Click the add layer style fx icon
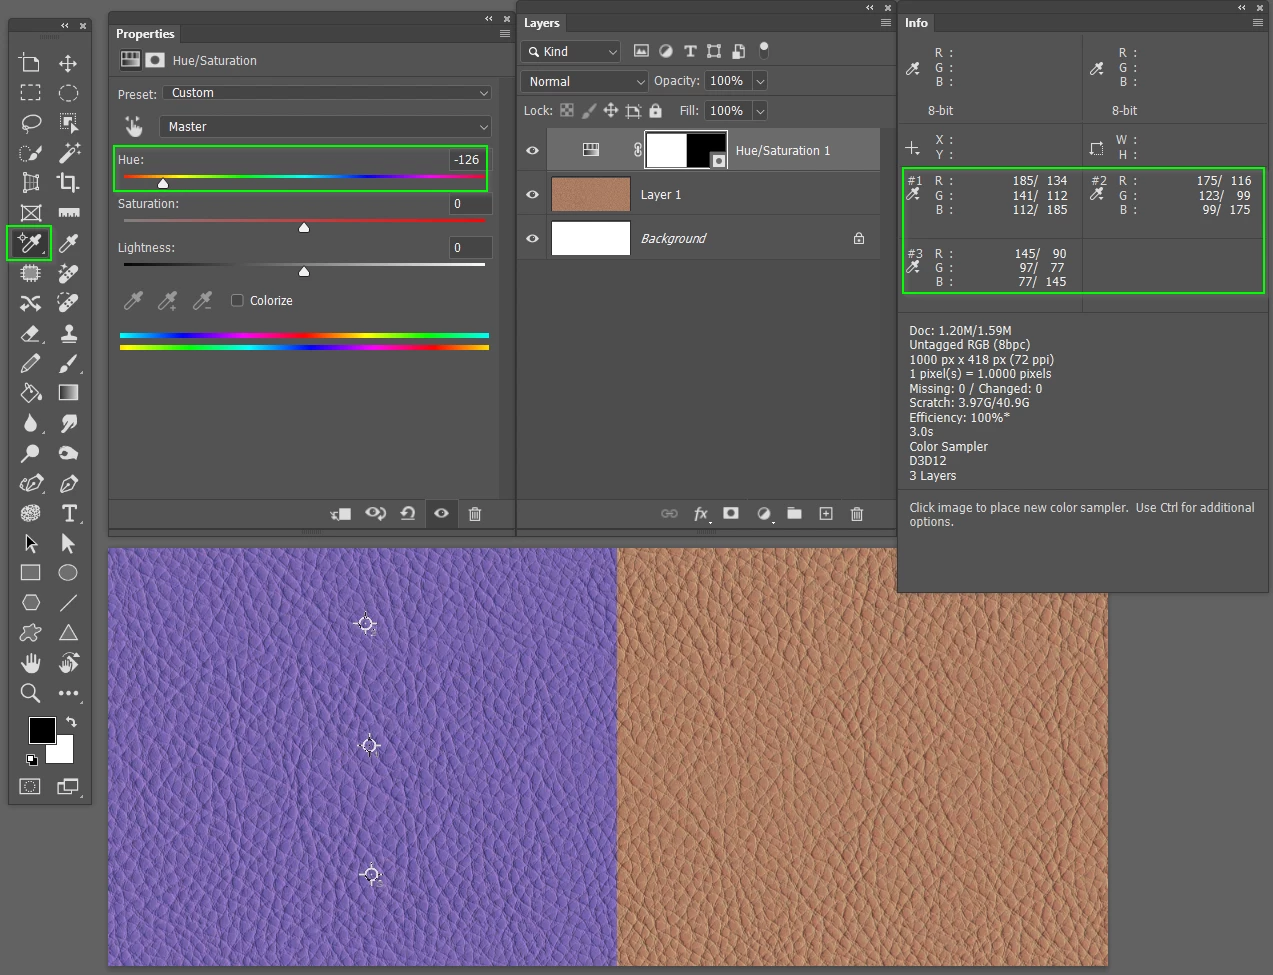Viewport: 1273px width, 975px height. (x=702, y=514)
